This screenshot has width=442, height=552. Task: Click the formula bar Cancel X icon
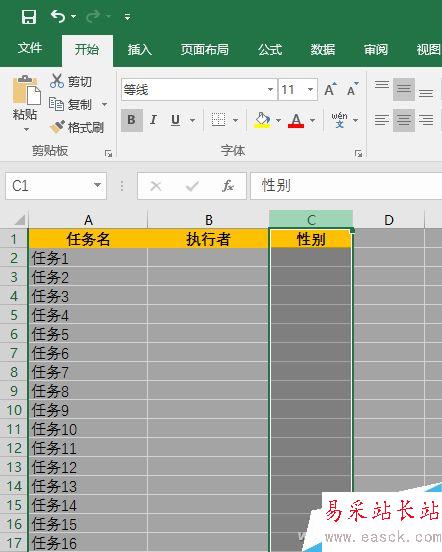[156, 186]
